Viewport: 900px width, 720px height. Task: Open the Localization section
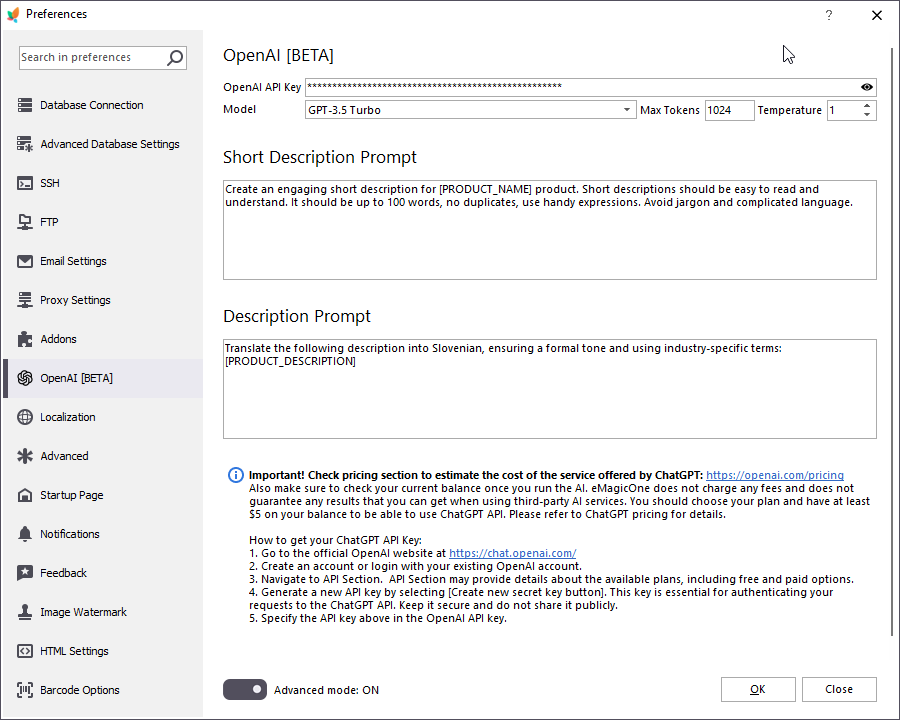(x=103, y=417)
